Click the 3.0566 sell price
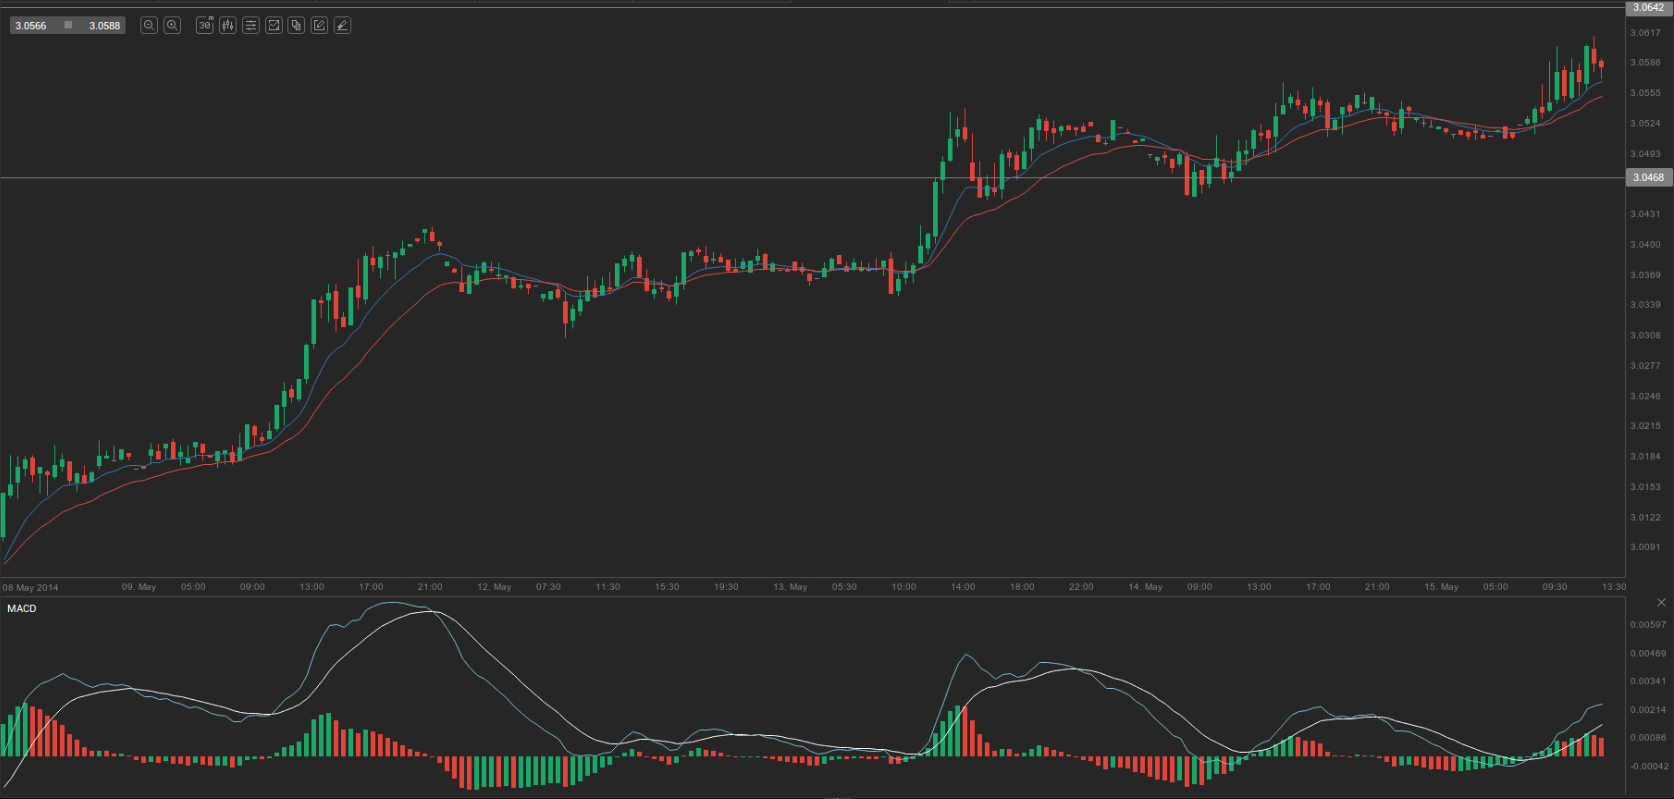 click(31, 26)
